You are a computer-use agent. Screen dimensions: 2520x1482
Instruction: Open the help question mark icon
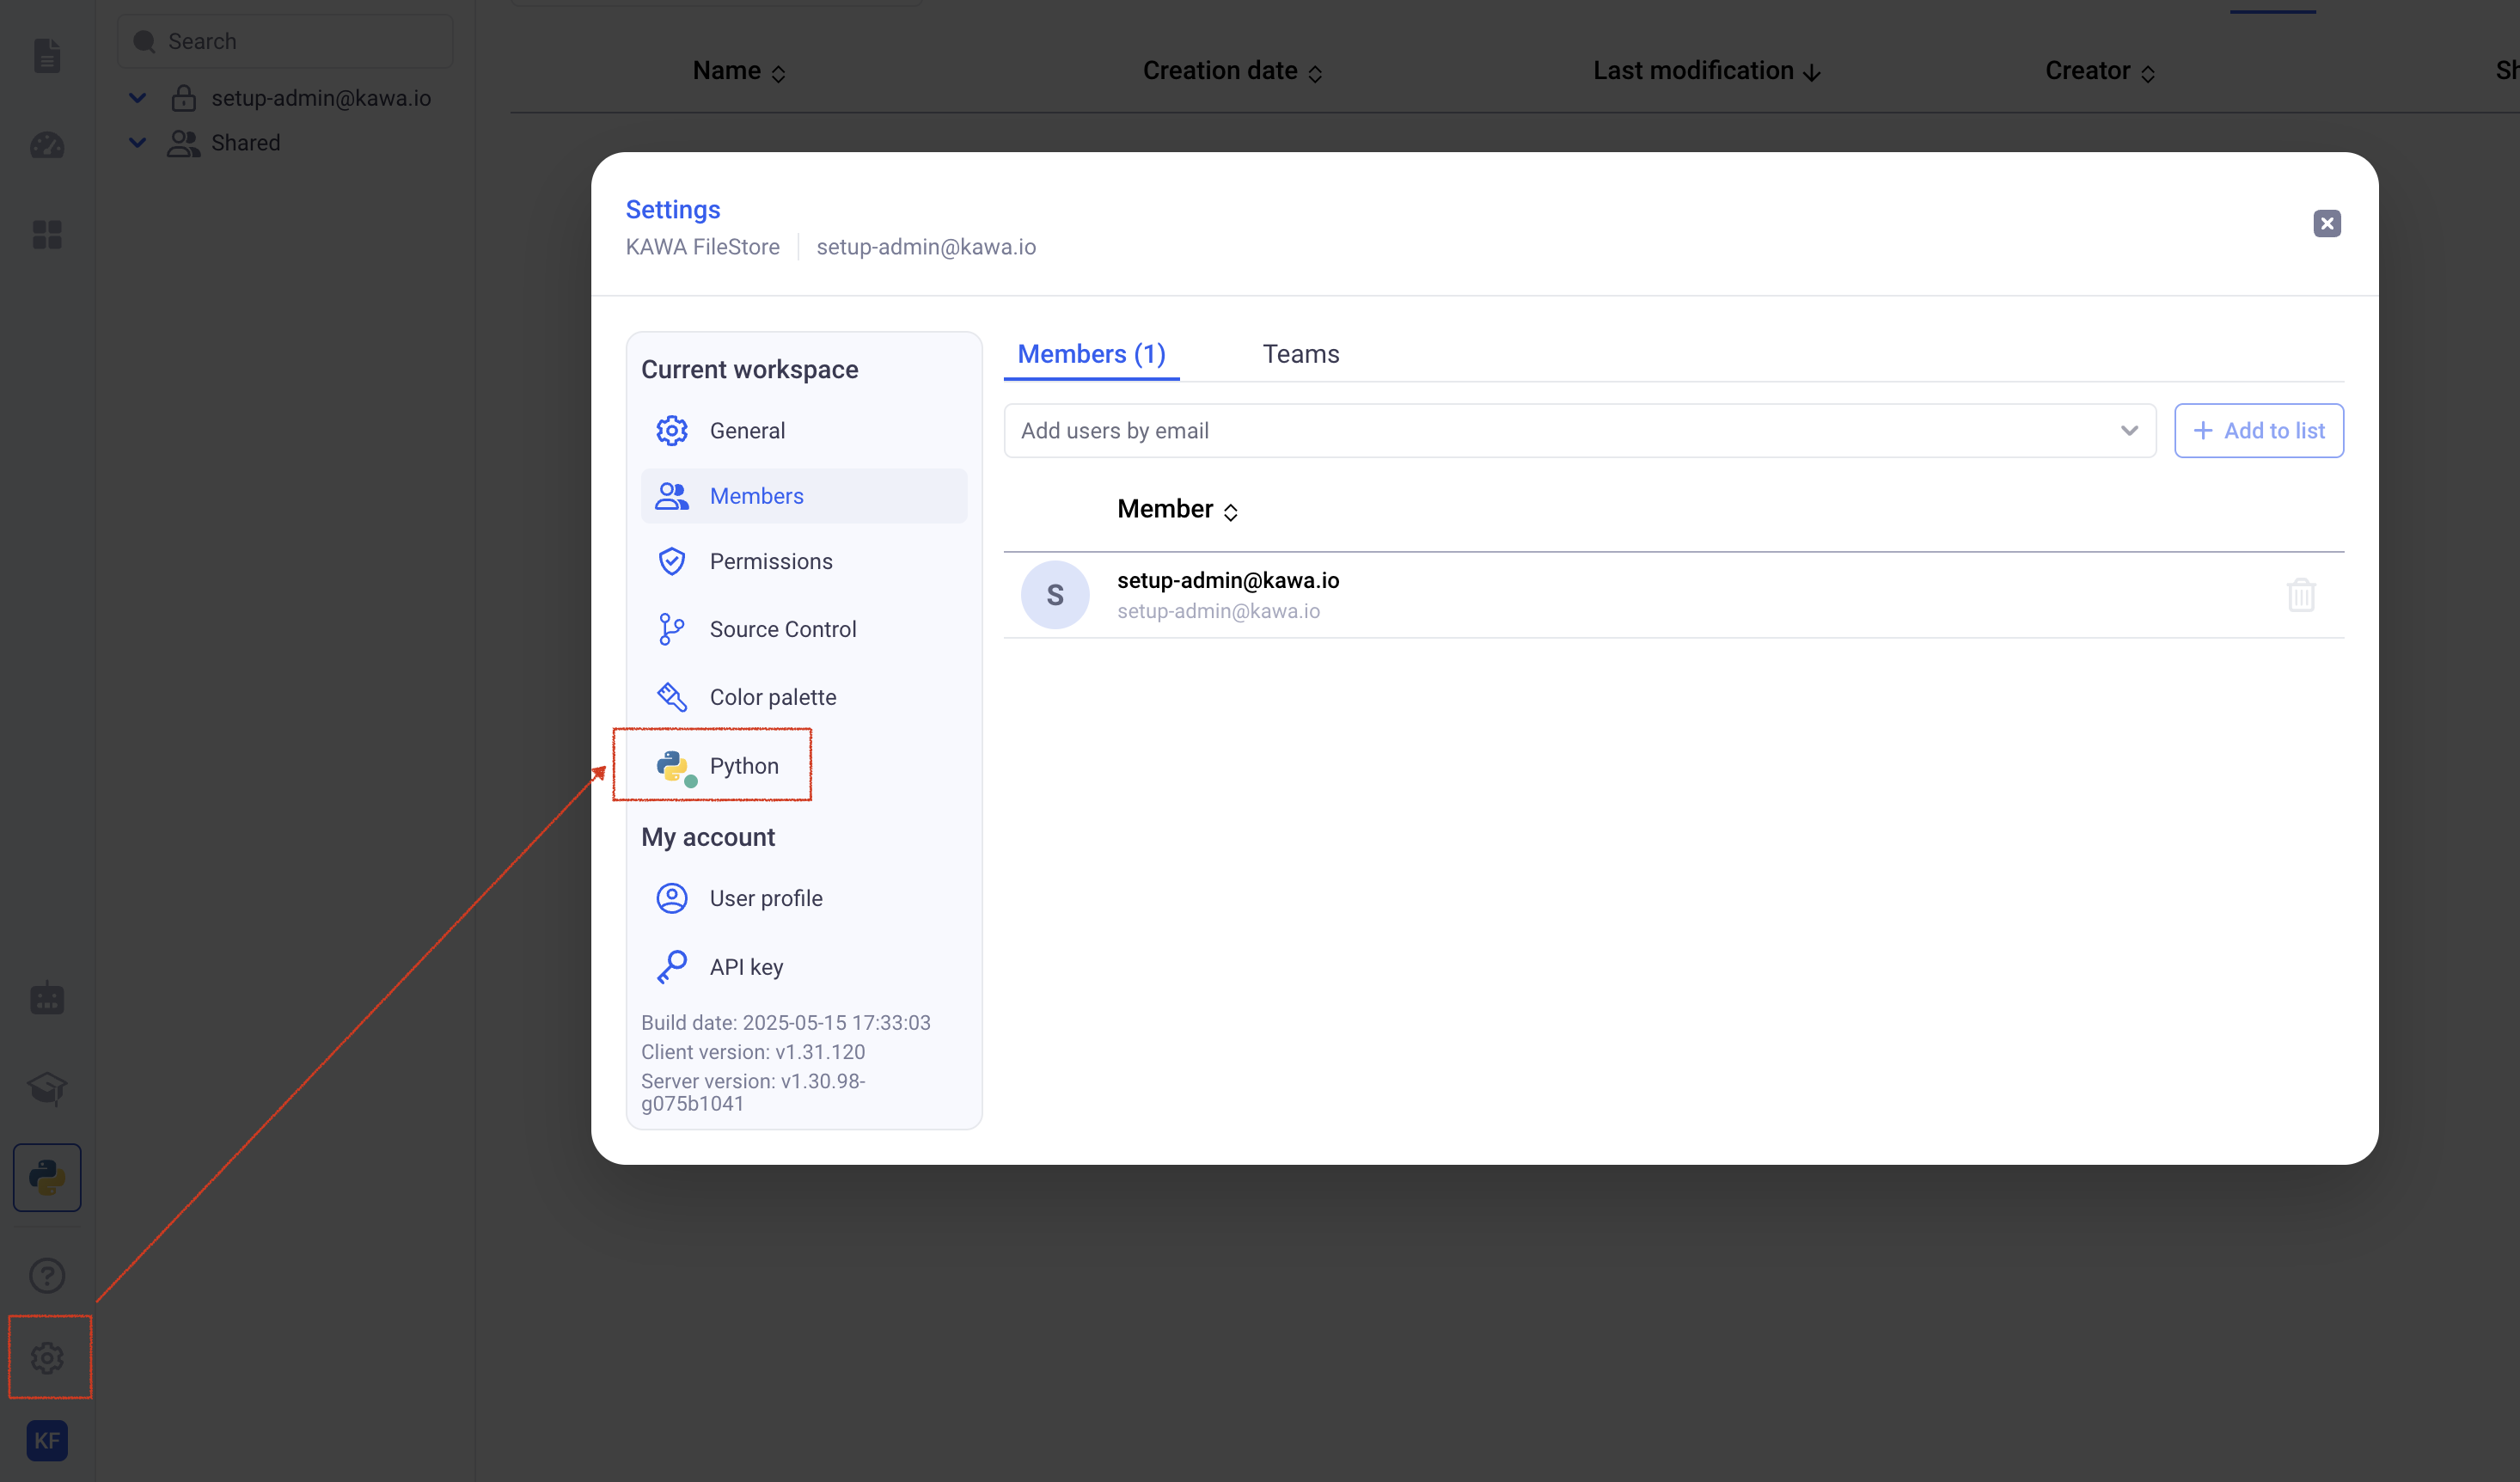point(47,1275)
